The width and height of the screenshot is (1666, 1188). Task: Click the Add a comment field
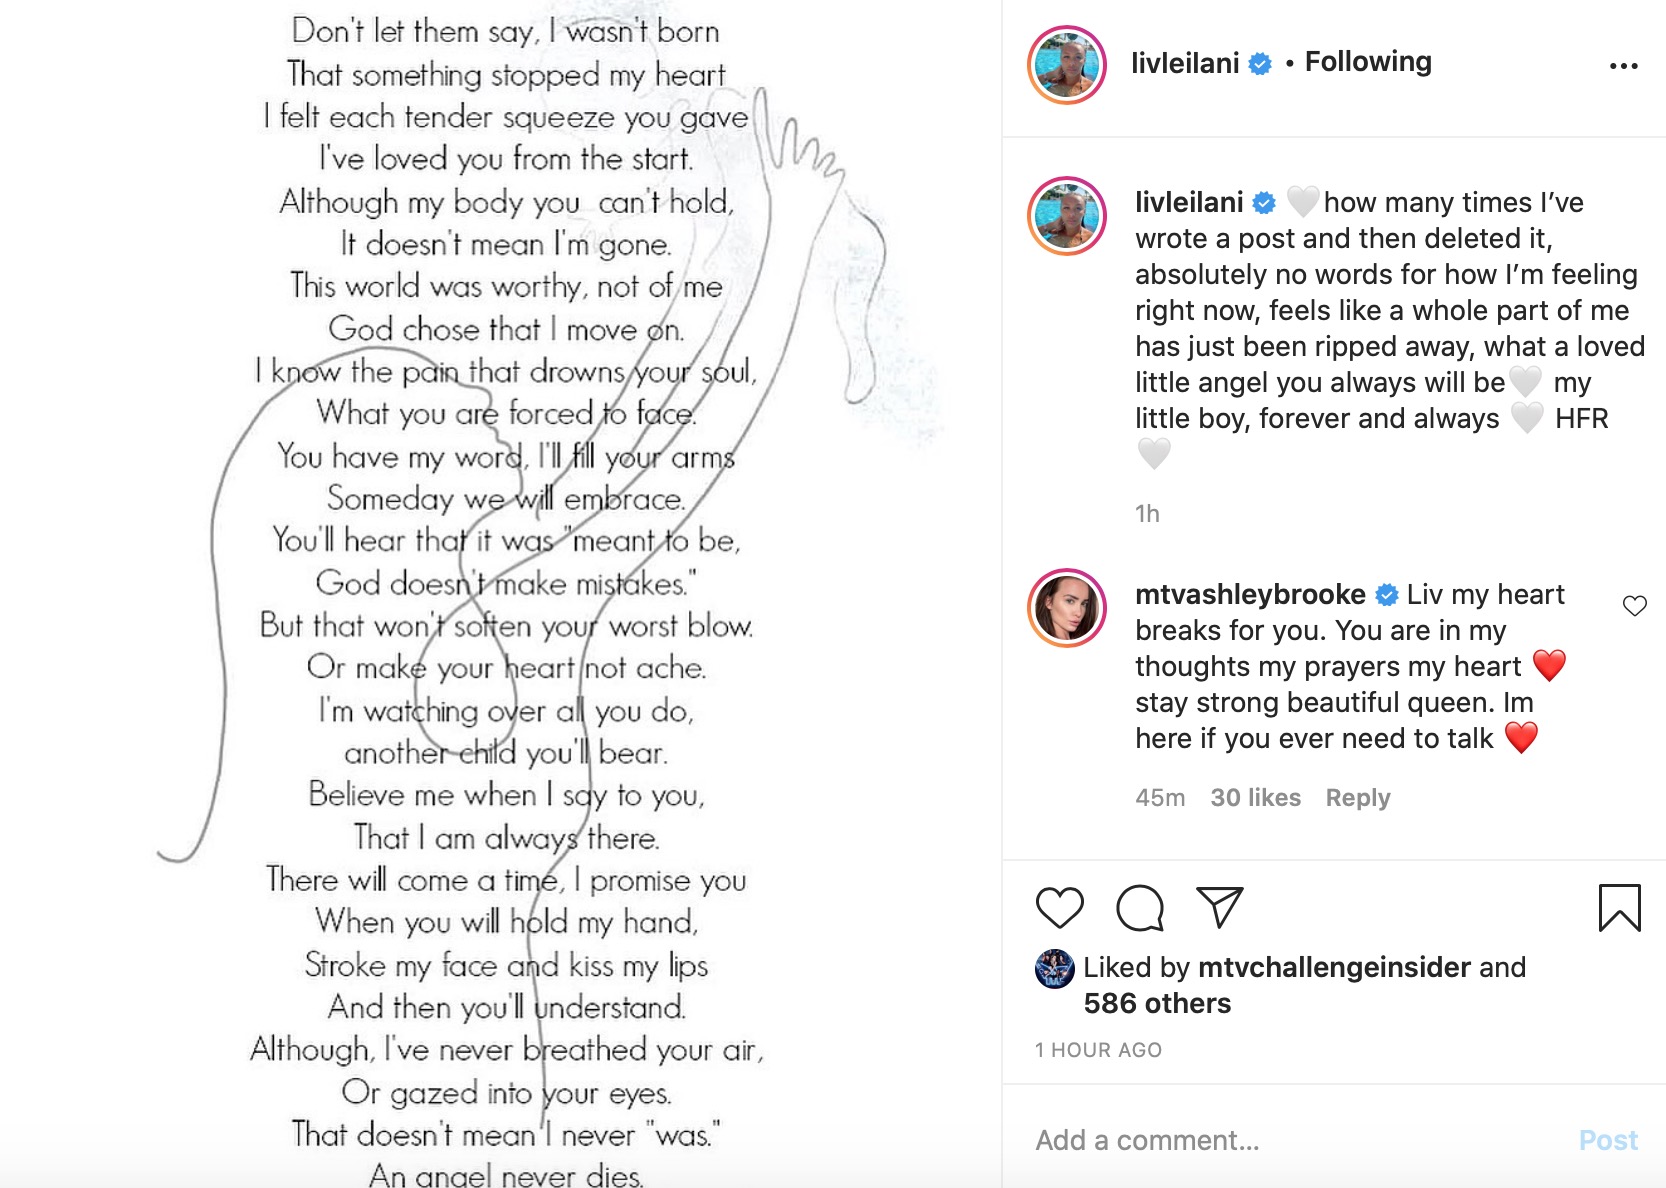point(1290,1140)
